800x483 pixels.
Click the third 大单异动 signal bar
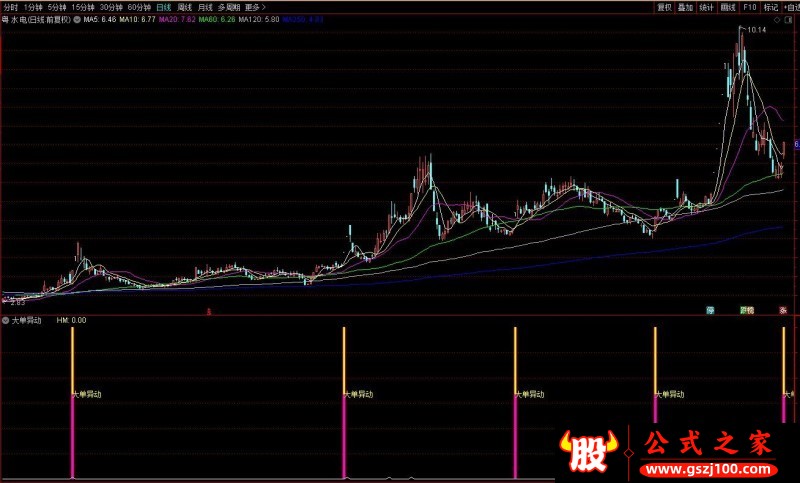(515, 403)
